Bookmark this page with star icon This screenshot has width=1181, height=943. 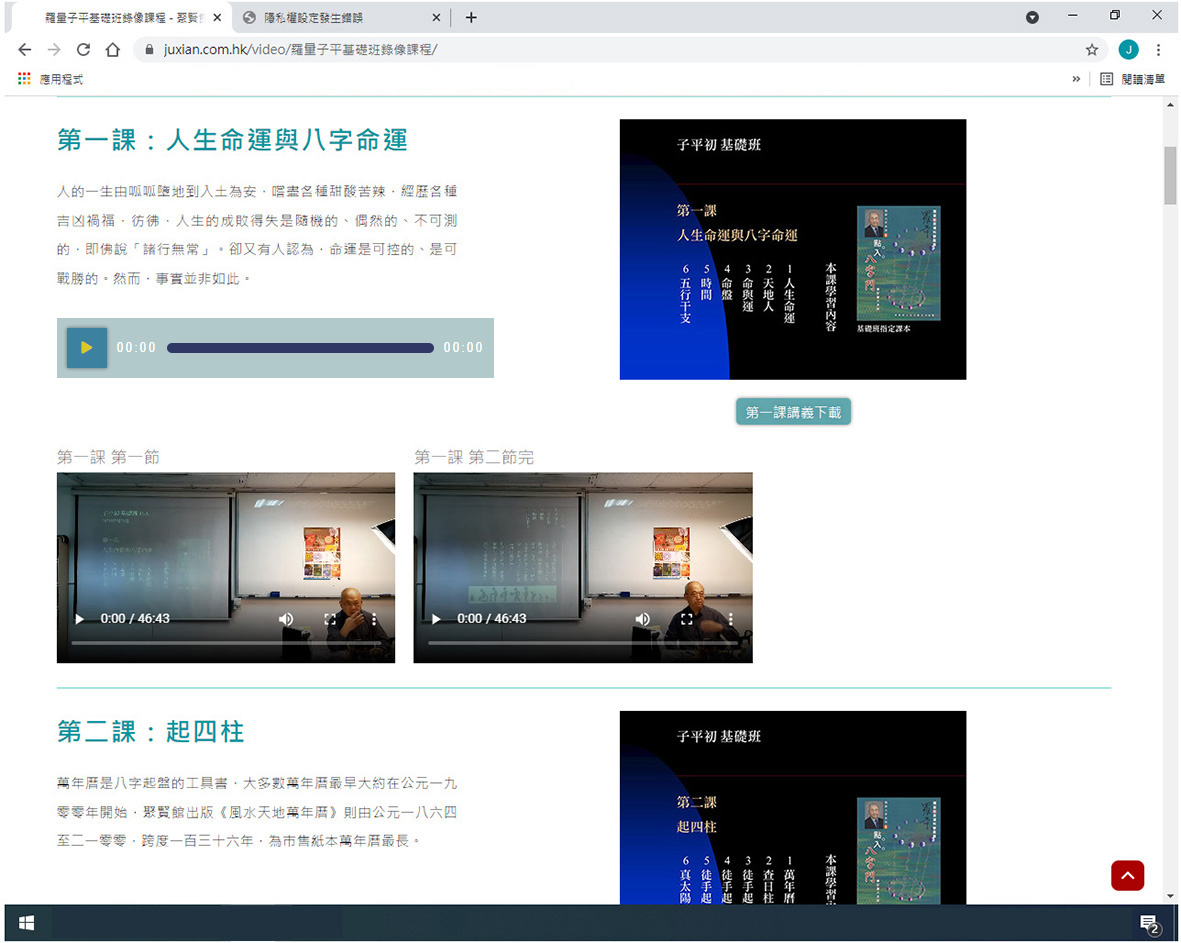point(1091,50)
